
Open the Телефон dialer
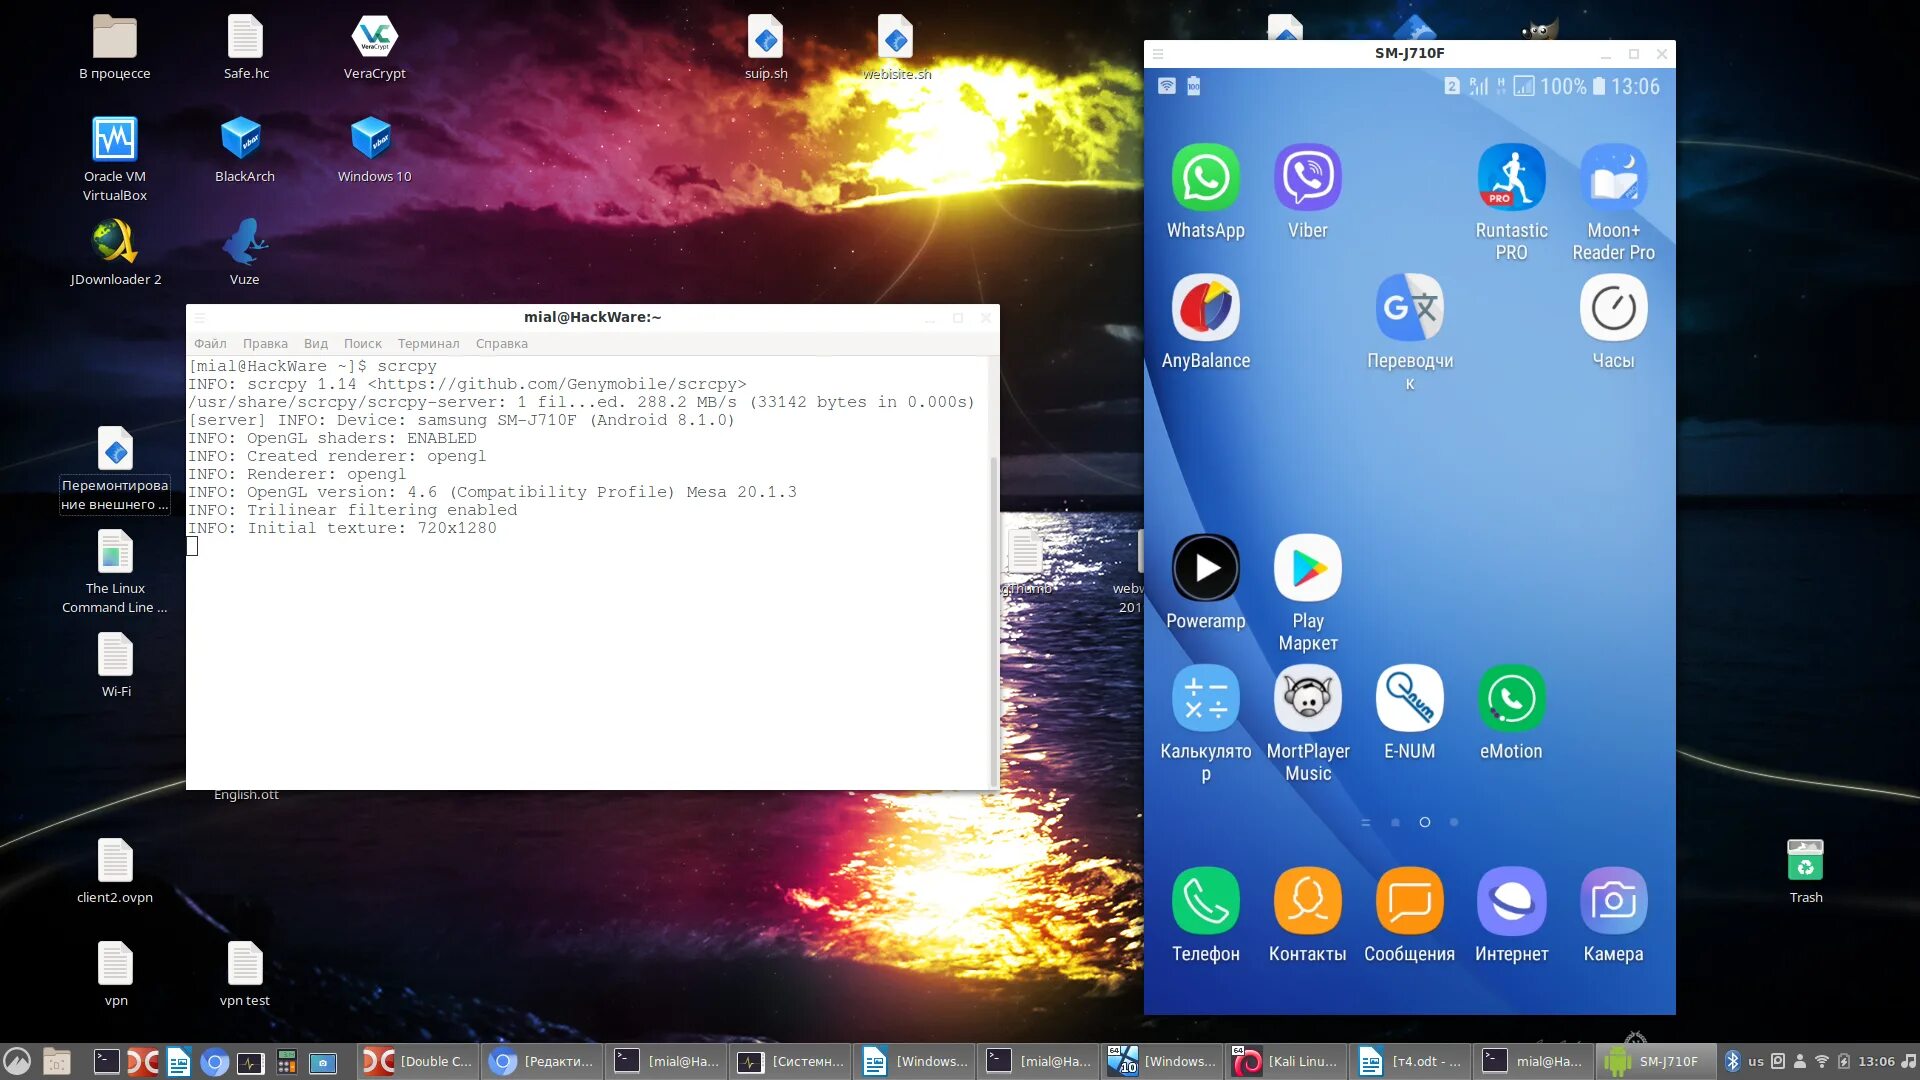(x=1205, y=901)
